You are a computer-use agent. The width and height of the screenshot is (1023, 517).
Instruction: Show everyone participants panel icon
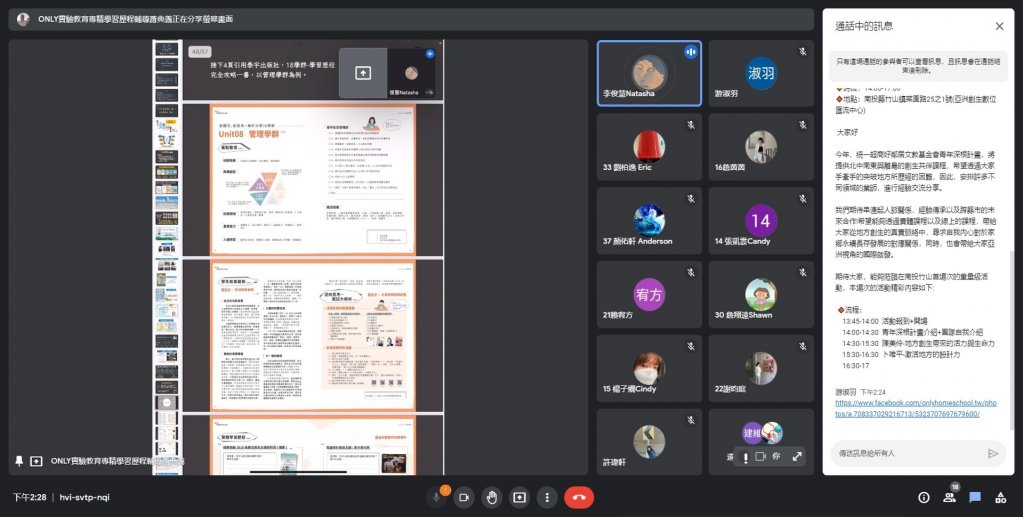[949, 497]
